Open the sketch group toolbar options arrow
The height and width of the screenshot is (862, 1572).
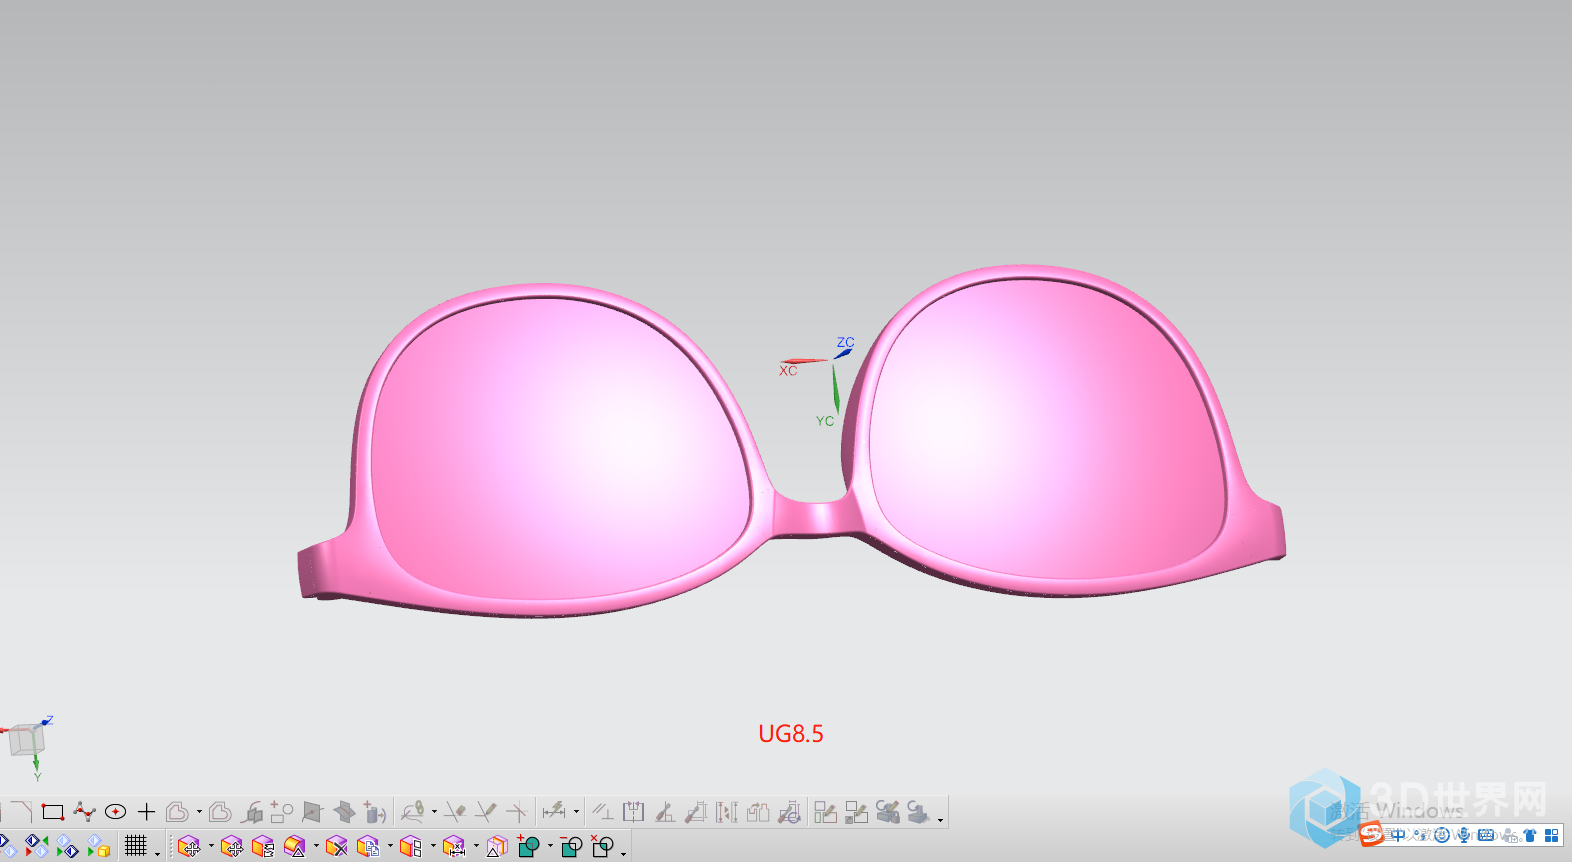[940, 820]
